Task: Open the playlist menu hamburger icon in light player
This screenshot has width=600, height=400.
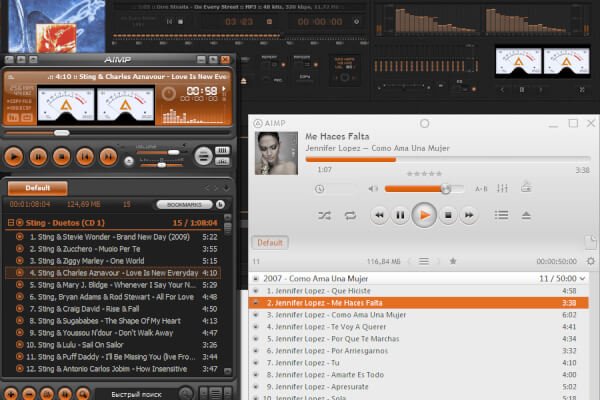Action: point(424,261)
